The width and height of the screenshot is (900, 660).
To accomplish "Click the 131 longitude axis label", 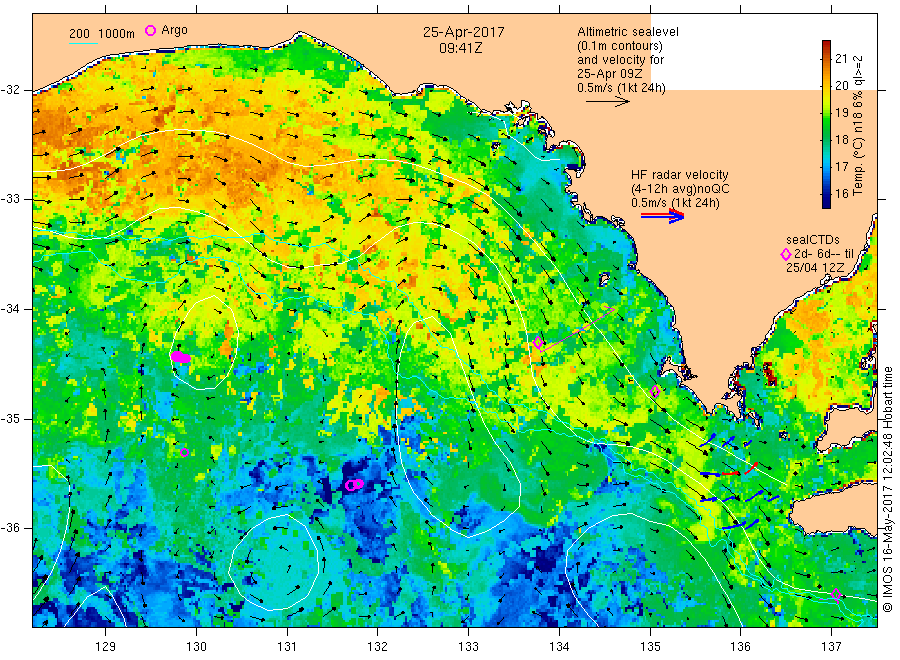I will (x=287, y=646).
